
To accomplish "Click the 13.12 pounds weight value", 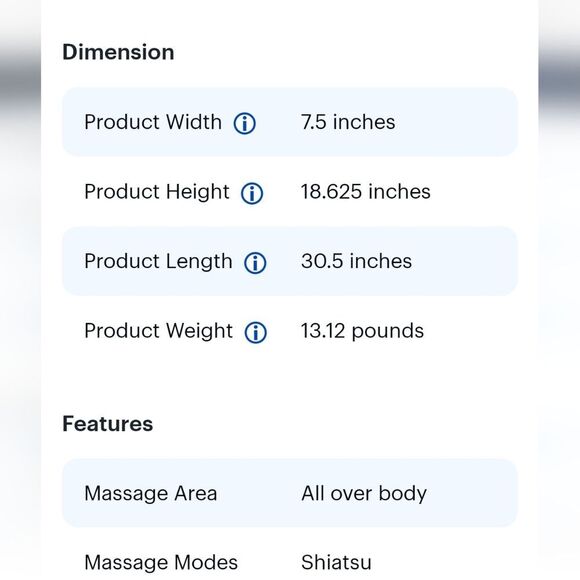I will pyautogui.click(x=362, y=331).
